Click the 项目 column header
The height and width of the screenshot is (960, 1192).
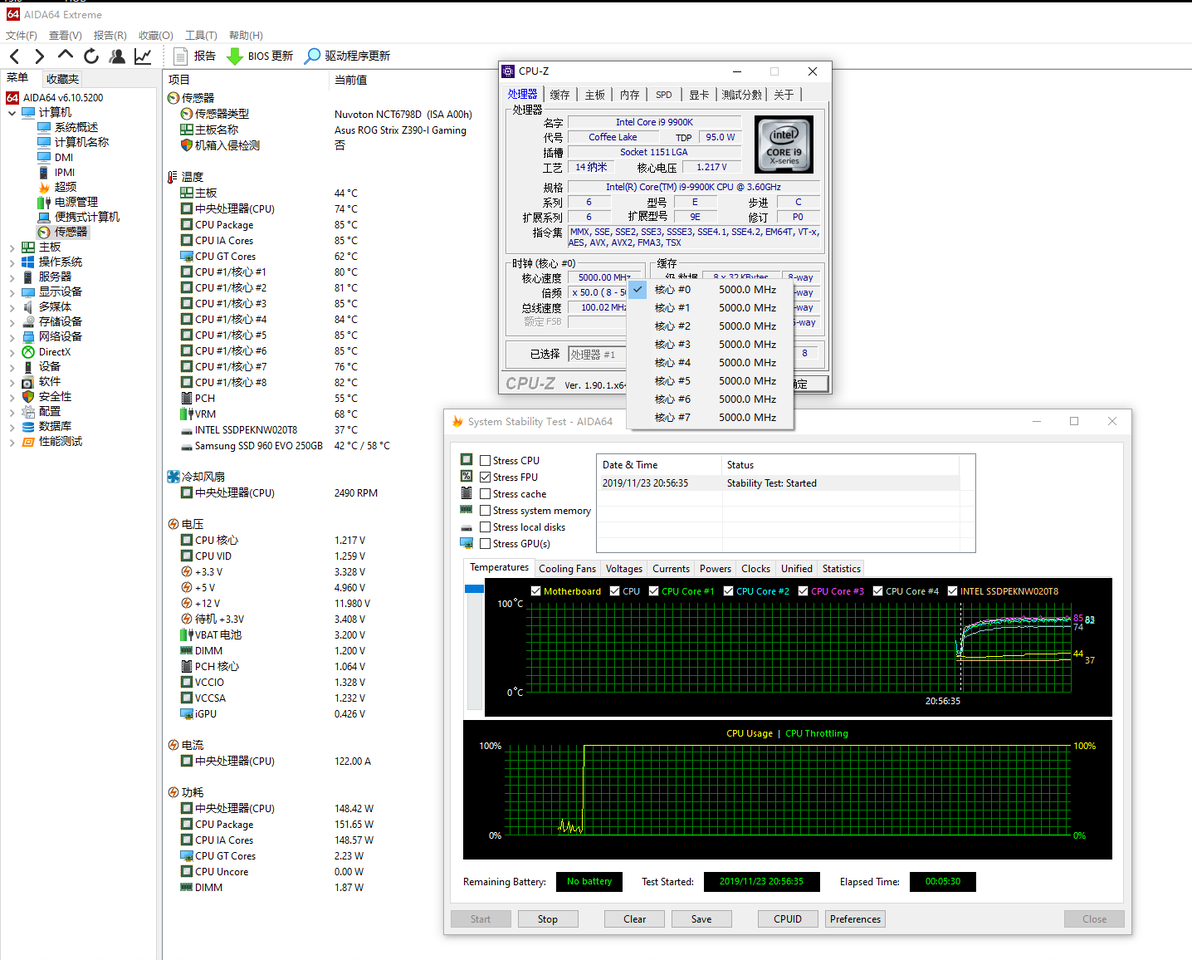pyautogui.click(x=179, y=80)
